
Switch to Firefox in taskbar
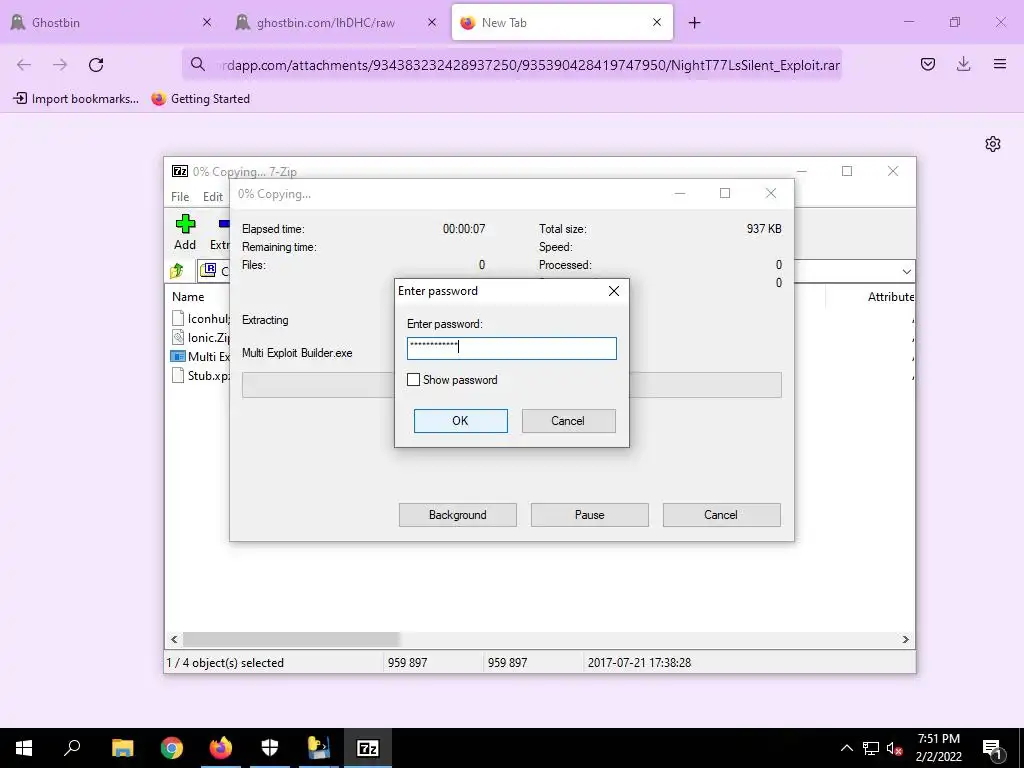(221, 748)
